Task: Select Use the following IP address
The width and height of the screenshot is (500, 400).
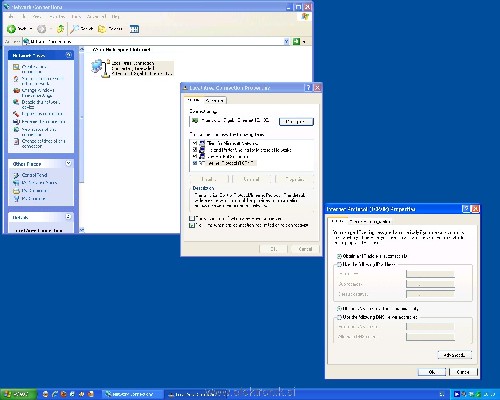Action: (339, 264)
